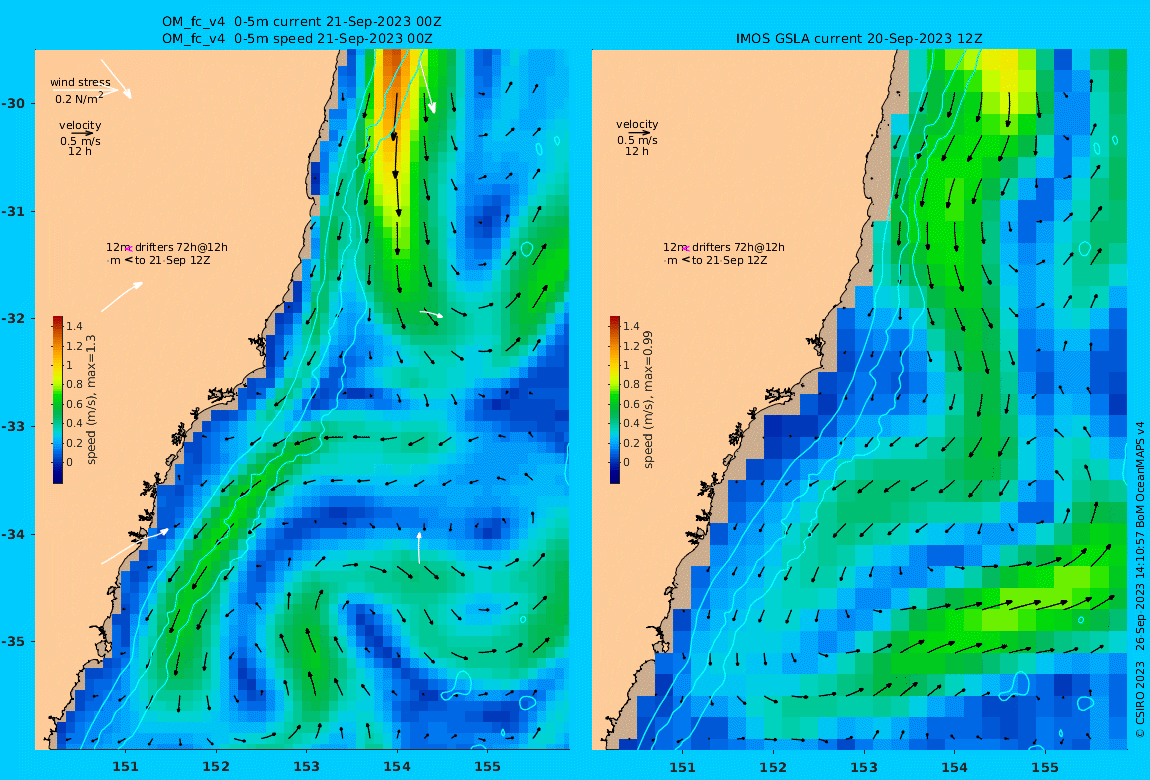Click the 1.4 tick on left color bar

coord(74,326)
